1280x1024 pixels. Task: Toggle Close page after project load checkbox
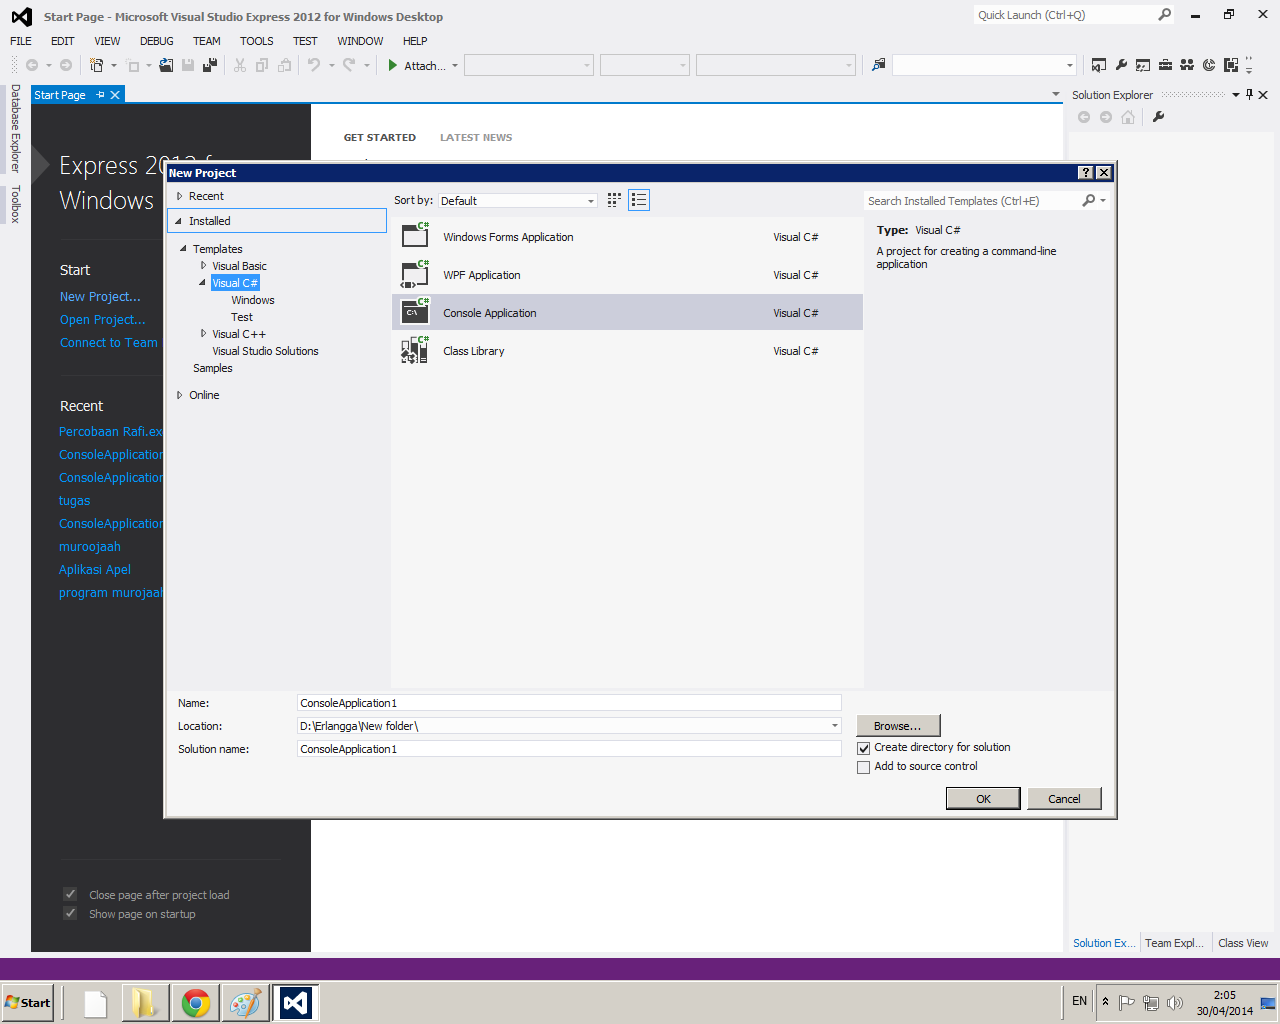point(70,894)
